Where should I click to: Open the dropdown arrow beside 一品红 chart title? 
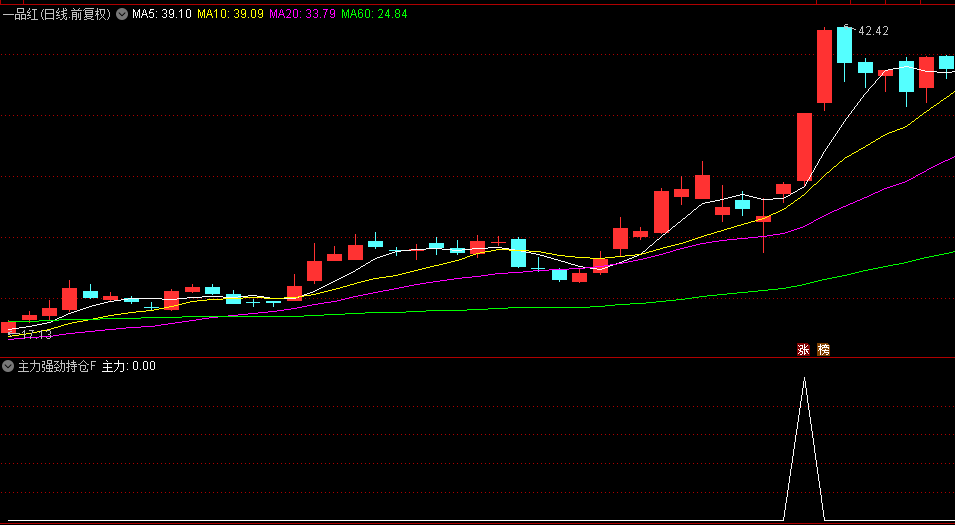pyautogui.click(x=122, y=13)
